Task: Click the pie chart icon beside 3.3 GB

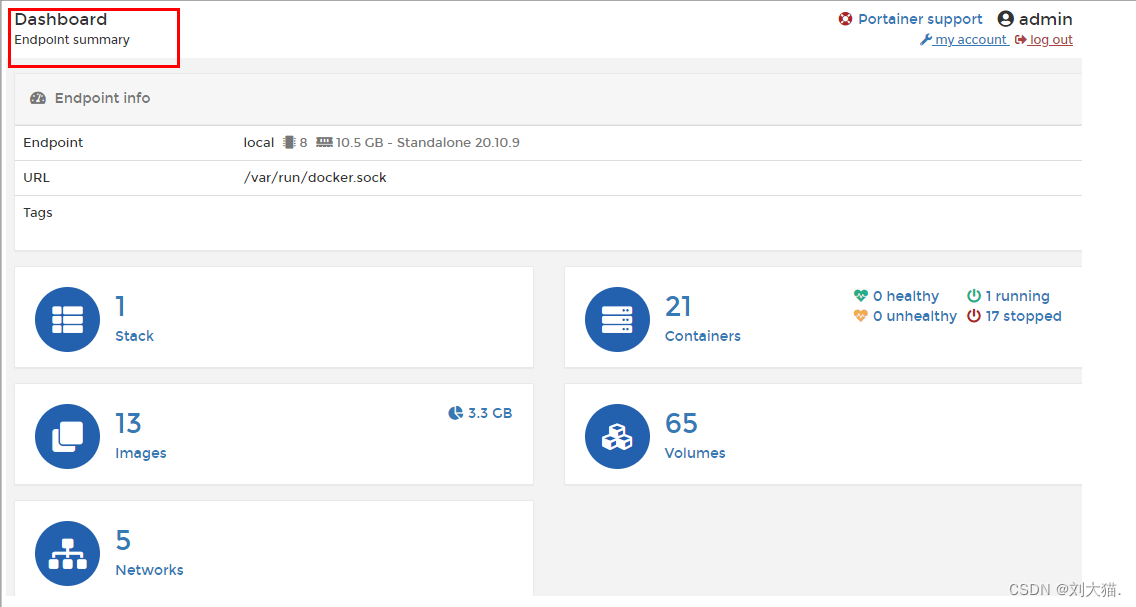Action: 456,413
